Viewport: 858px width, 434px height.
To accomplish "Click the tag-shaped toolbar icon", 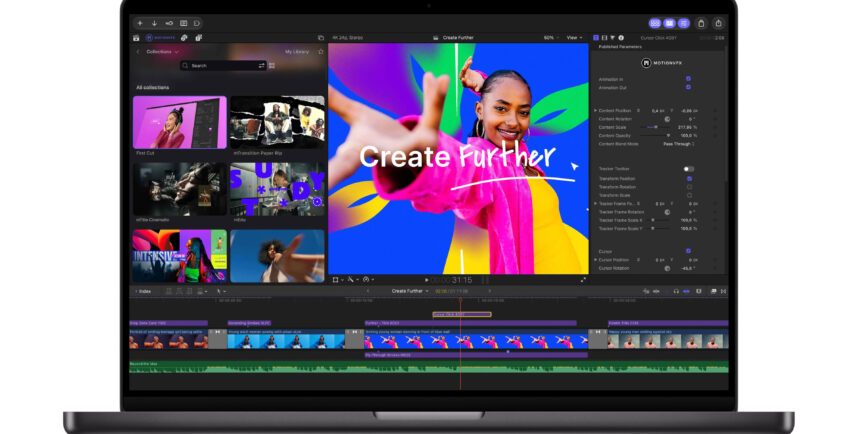I will coord(197,24).
